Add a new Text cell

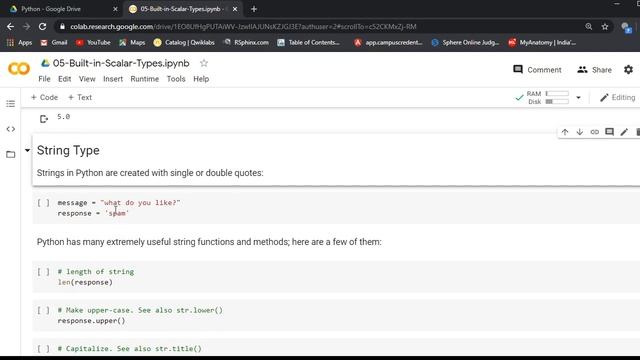point(80,97)
